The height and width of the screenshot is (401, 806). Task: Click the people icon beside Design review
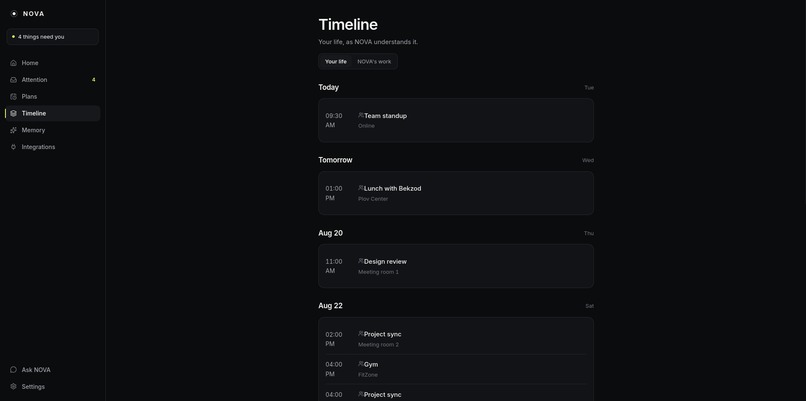pyautogui.click(x=361, y=261)
